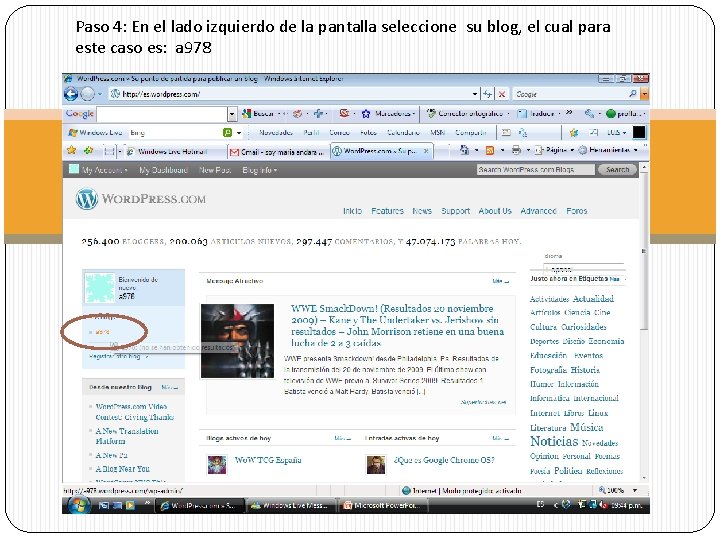Open the A Blog Near You link
Screen dimensions: 720x540
[122, 469]
